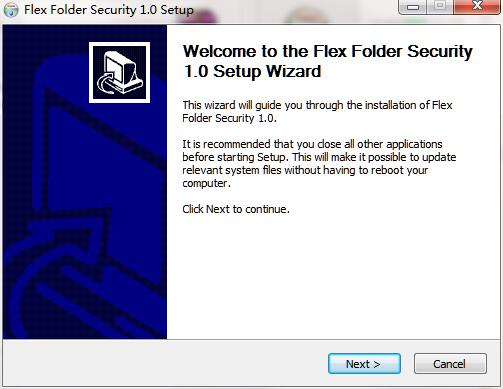503x389 pixels.
Task: Select the paragraph starting This wizard will guide you
Action: (x=317, y=112)
